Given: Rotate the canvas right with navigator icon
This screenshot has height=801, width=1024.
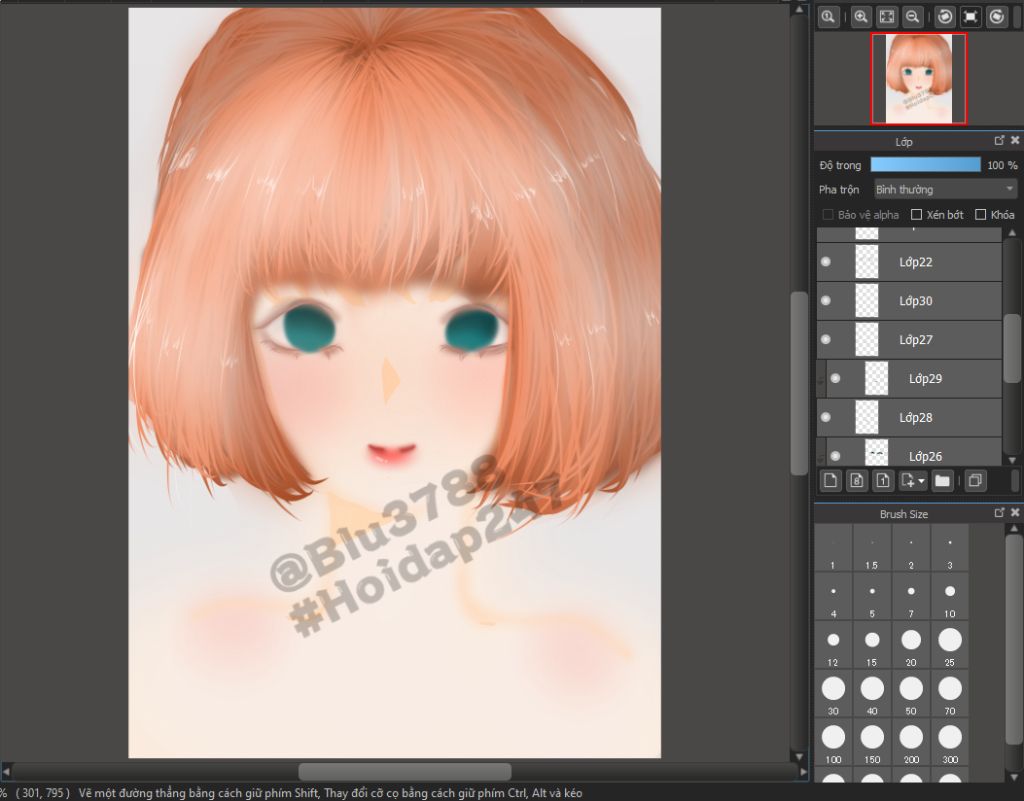Looking at the screenshot, I should tap(997, 17).
